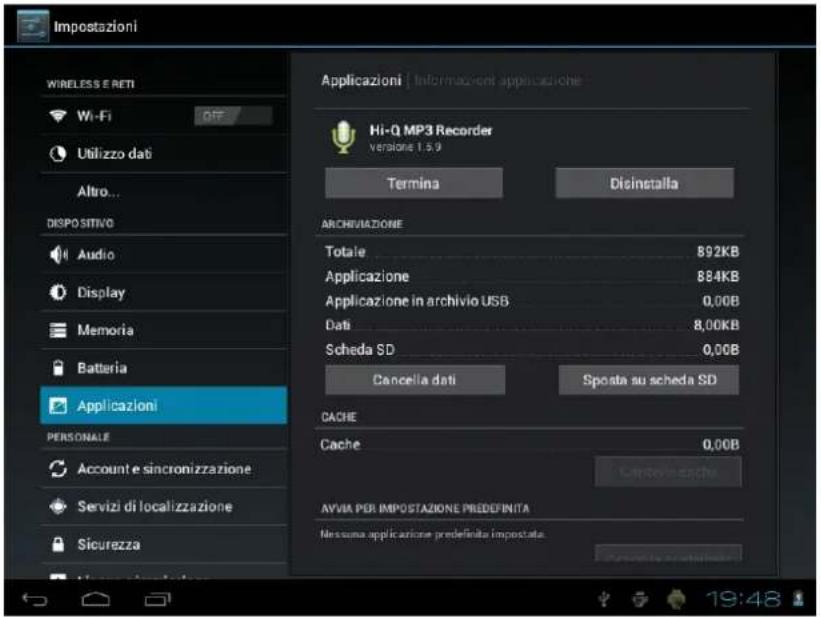Tap the versione 1.5.9 text

[405, 147]
